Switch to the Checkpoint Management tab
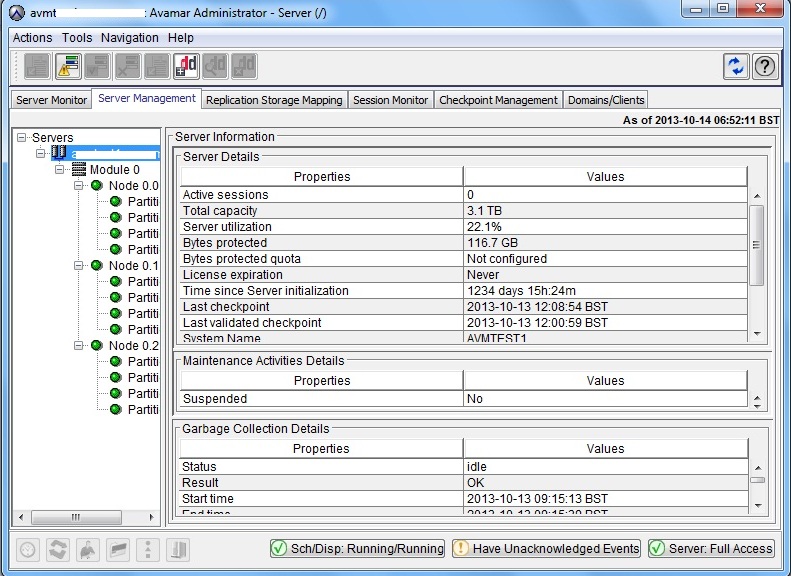 click(x=498, y=100)
